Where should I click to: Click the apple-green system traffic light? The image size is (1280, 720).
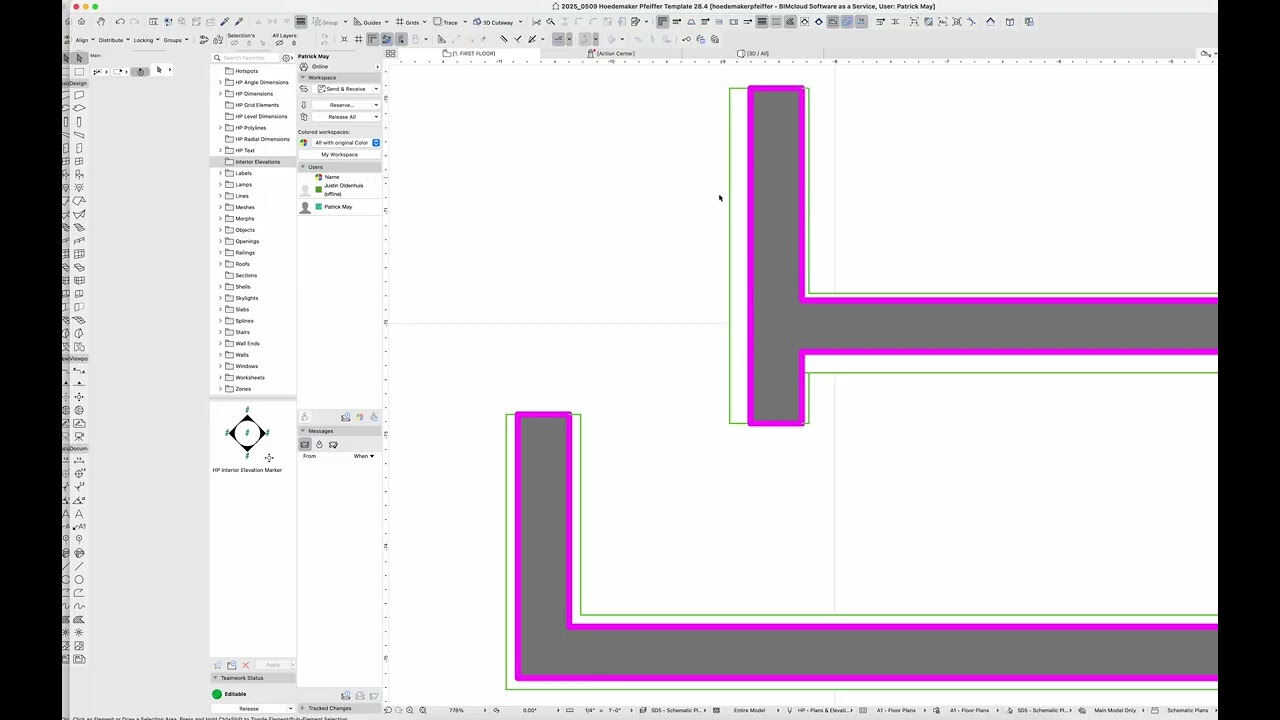point(95,7)
